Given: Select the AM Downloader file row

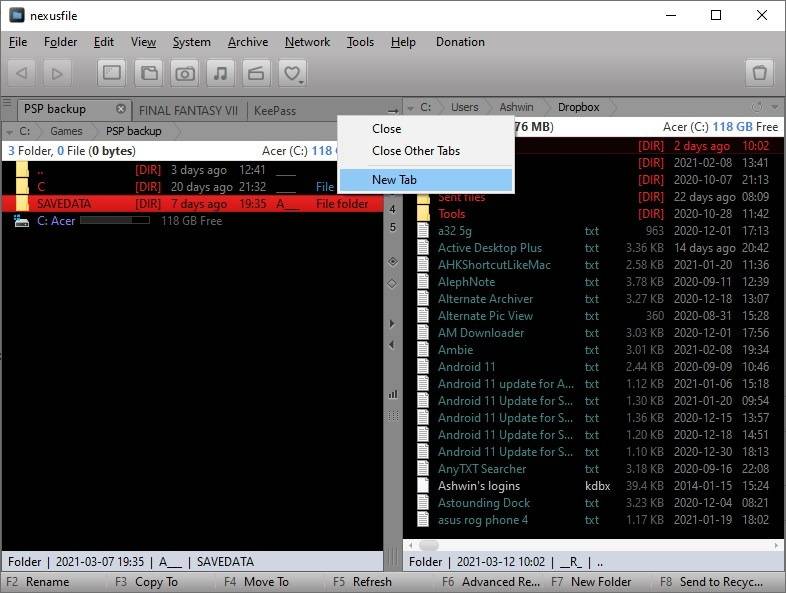Looking at the screenshot, I should [x=593, y=333].
